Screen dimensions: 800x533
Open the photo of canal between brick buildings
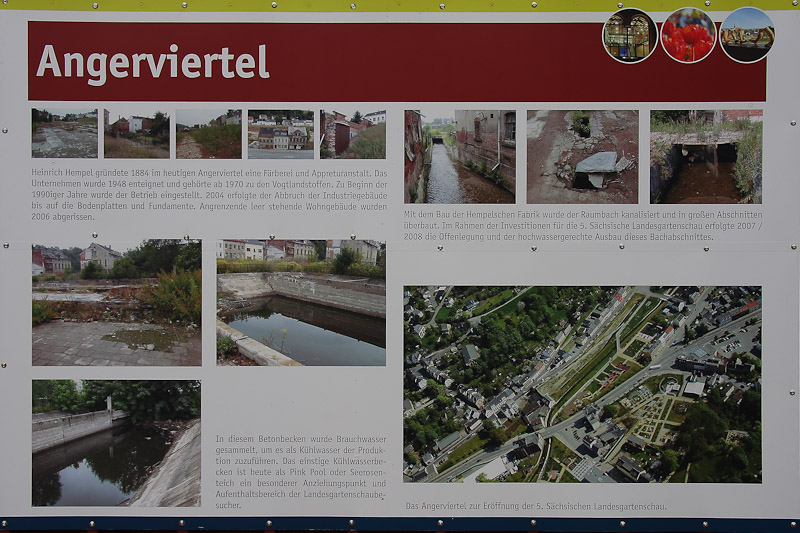pyautogui.click(x=460, y=157)
